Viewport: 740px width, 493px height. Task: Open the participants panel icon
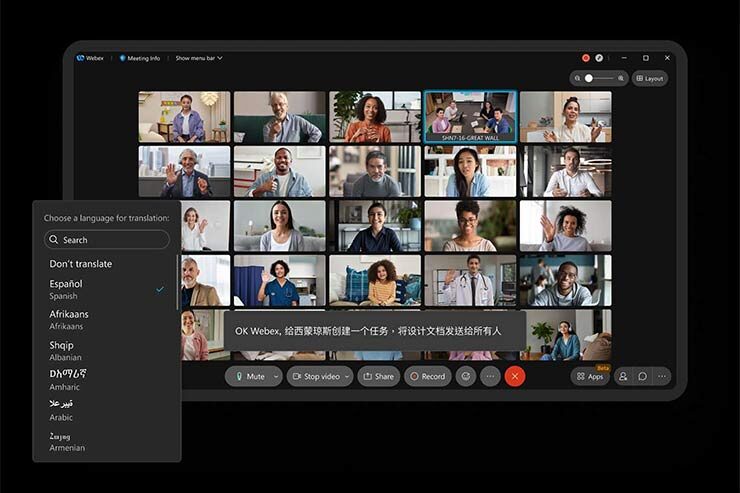623,376
